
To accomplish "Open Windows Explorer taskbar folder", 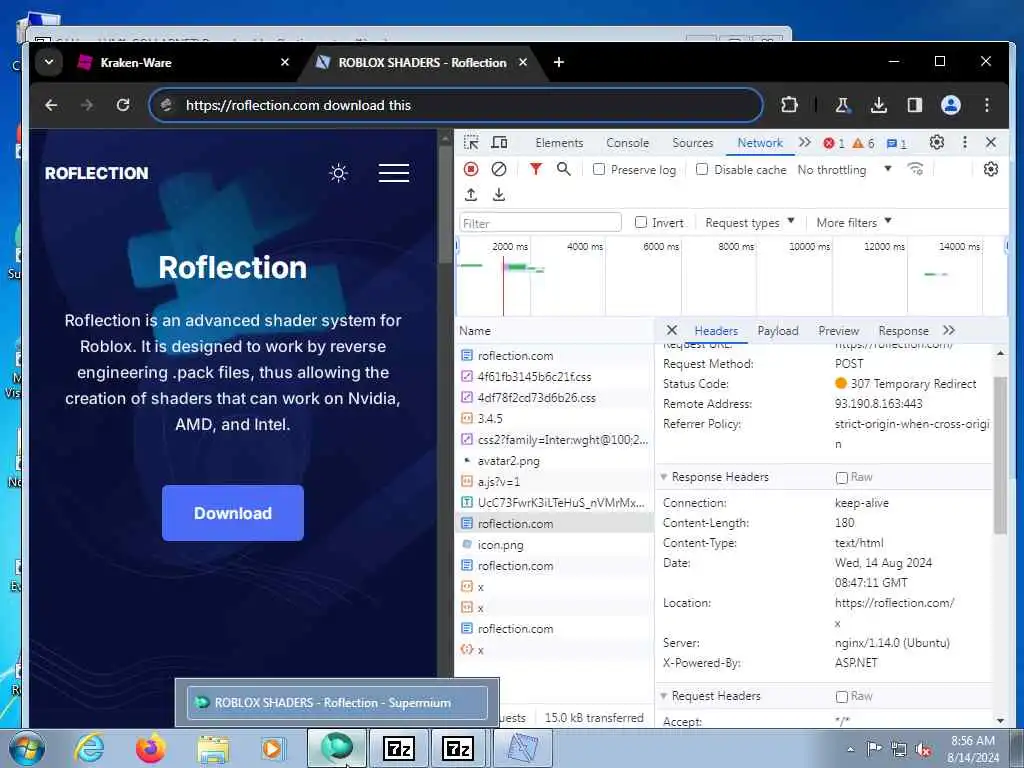I will click(214, 748).
